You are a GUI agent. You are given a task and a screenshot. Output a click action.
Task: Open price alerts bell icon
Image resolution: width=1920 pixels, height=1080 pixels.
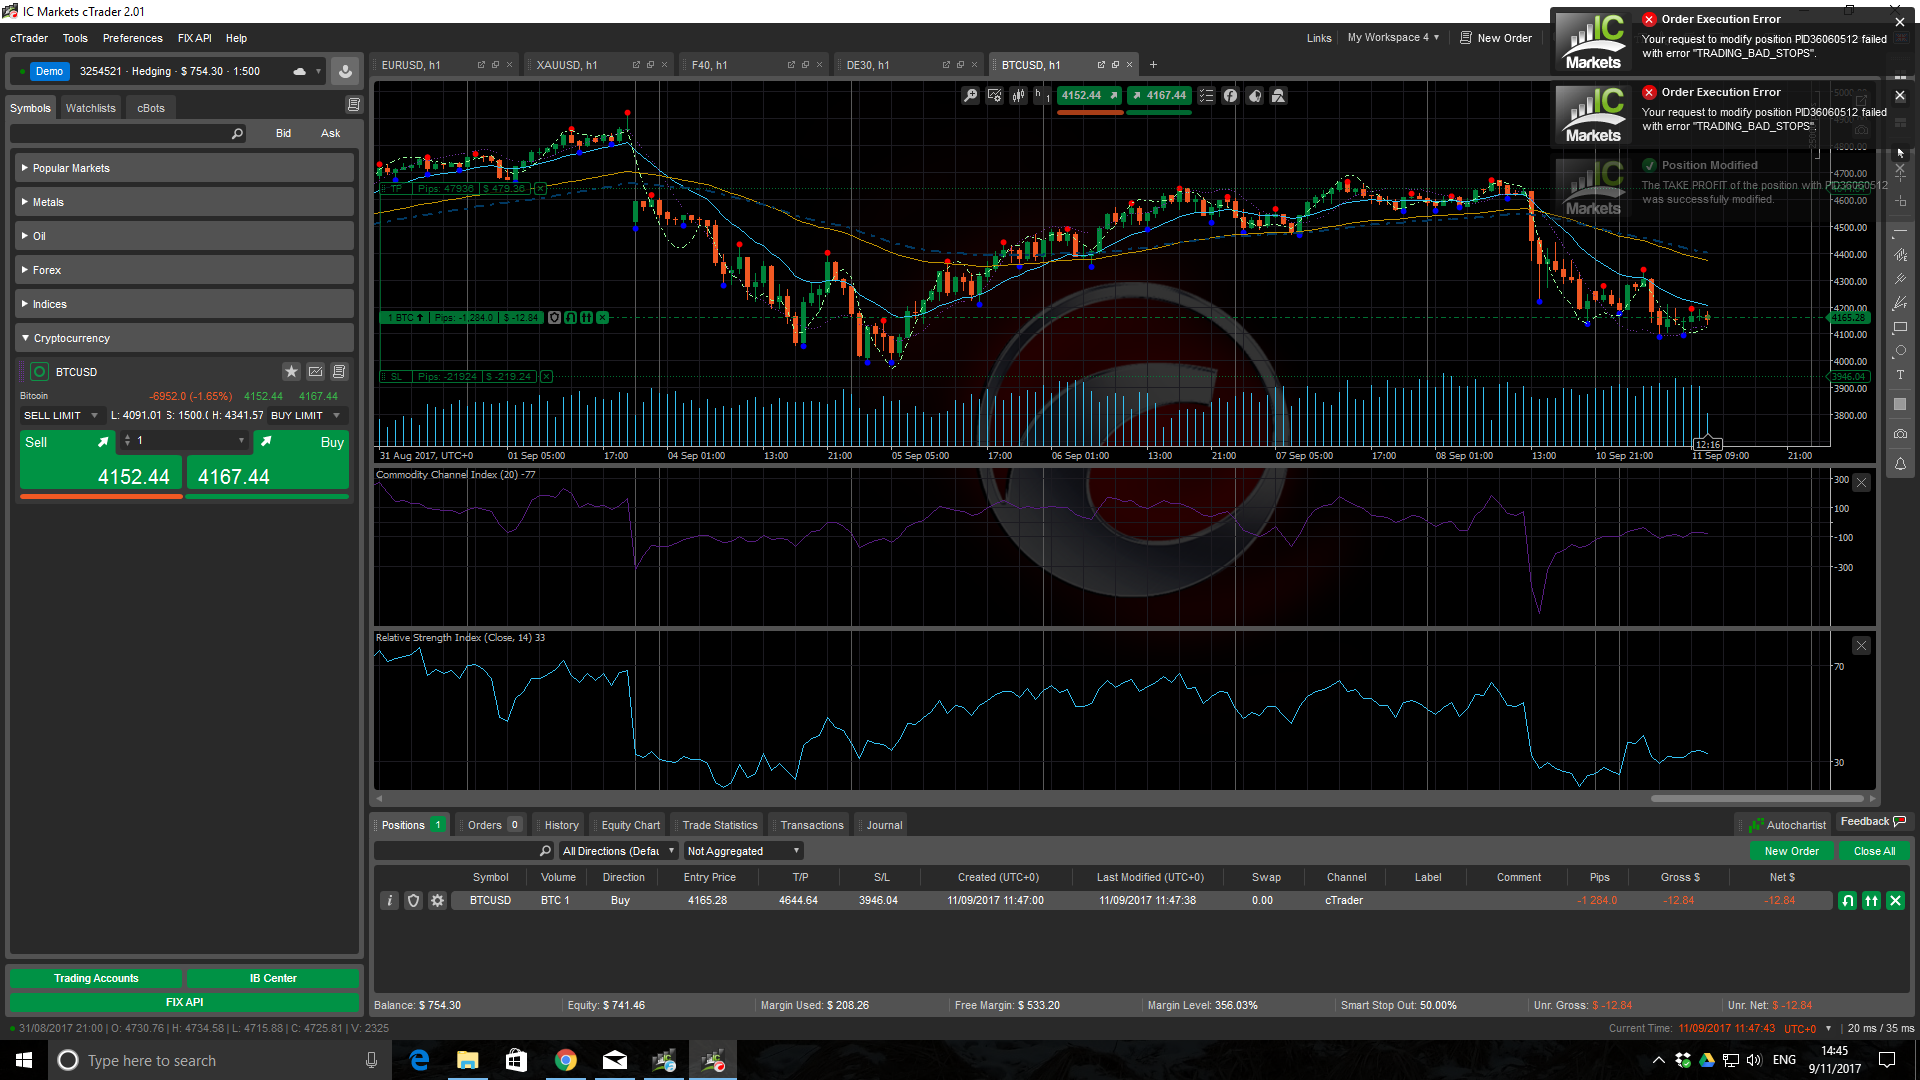tap(1900, 463)
